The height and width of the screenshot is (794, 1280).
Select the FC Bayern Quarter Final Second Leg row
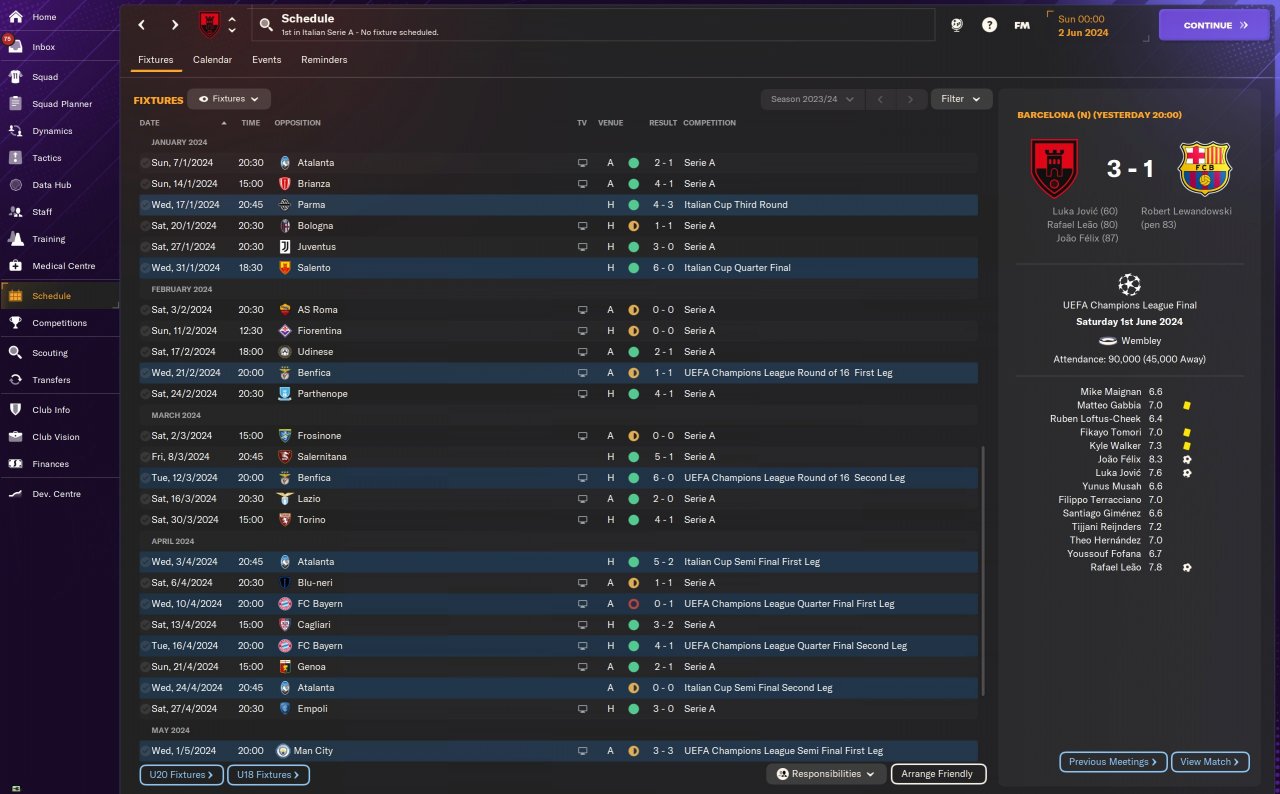[558, 646]
